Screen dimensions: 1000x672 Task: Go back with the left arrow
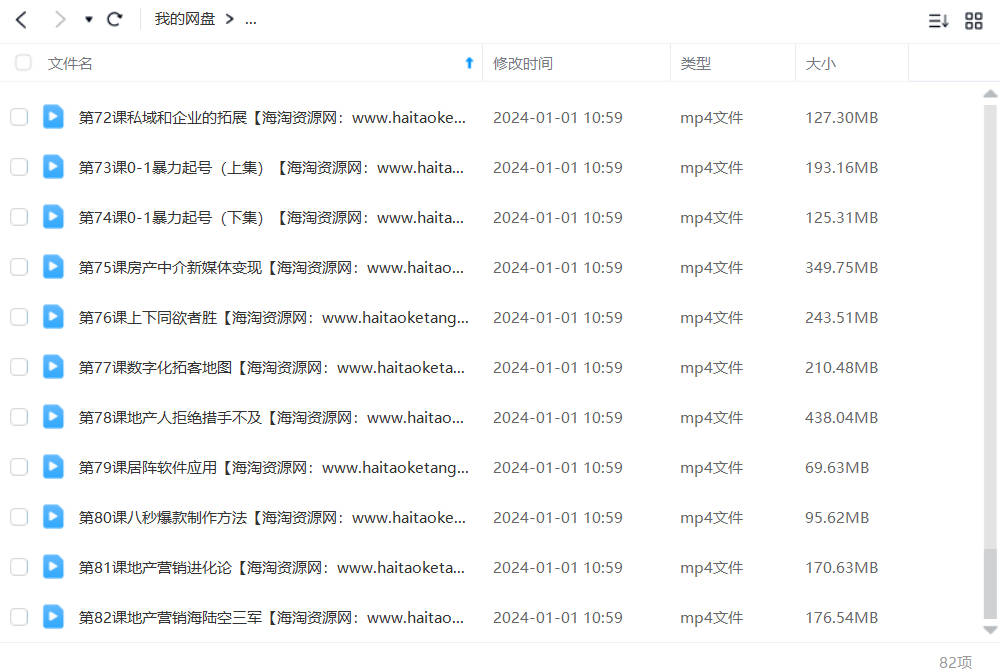(21, 20)
